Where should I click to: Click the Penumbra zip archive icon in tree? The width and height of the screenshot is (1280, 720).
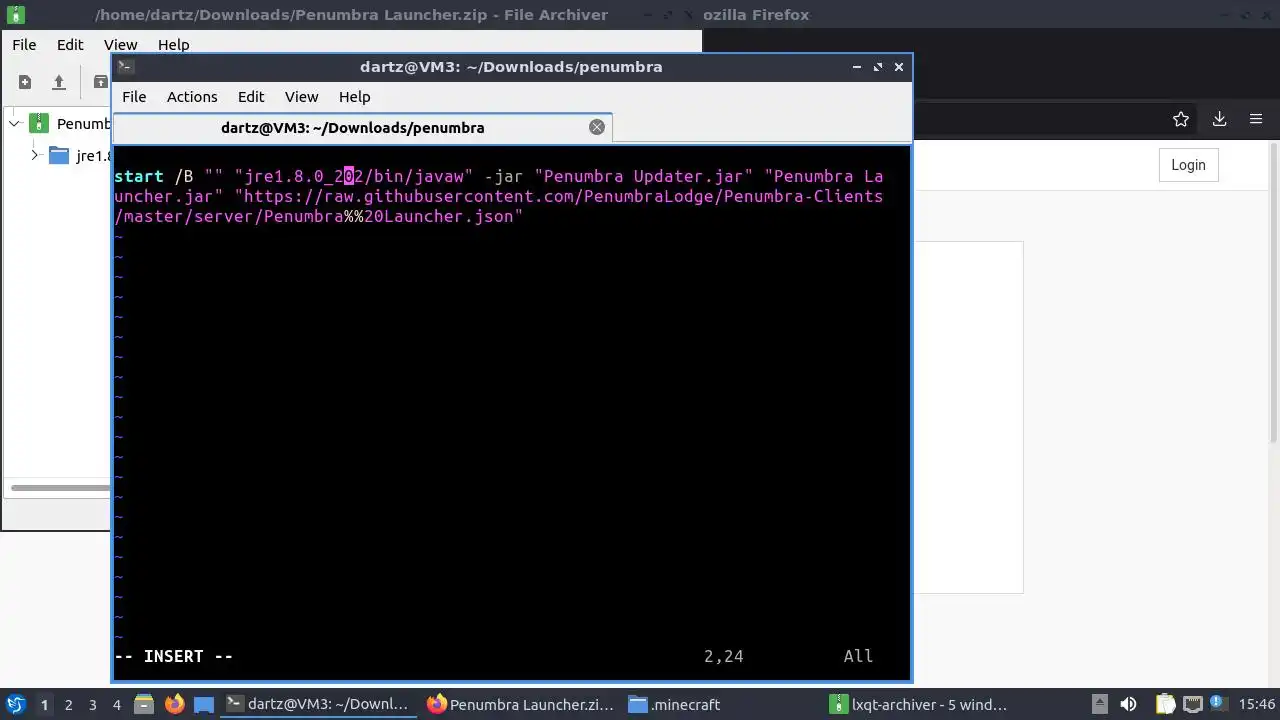[x=39, y=124]
